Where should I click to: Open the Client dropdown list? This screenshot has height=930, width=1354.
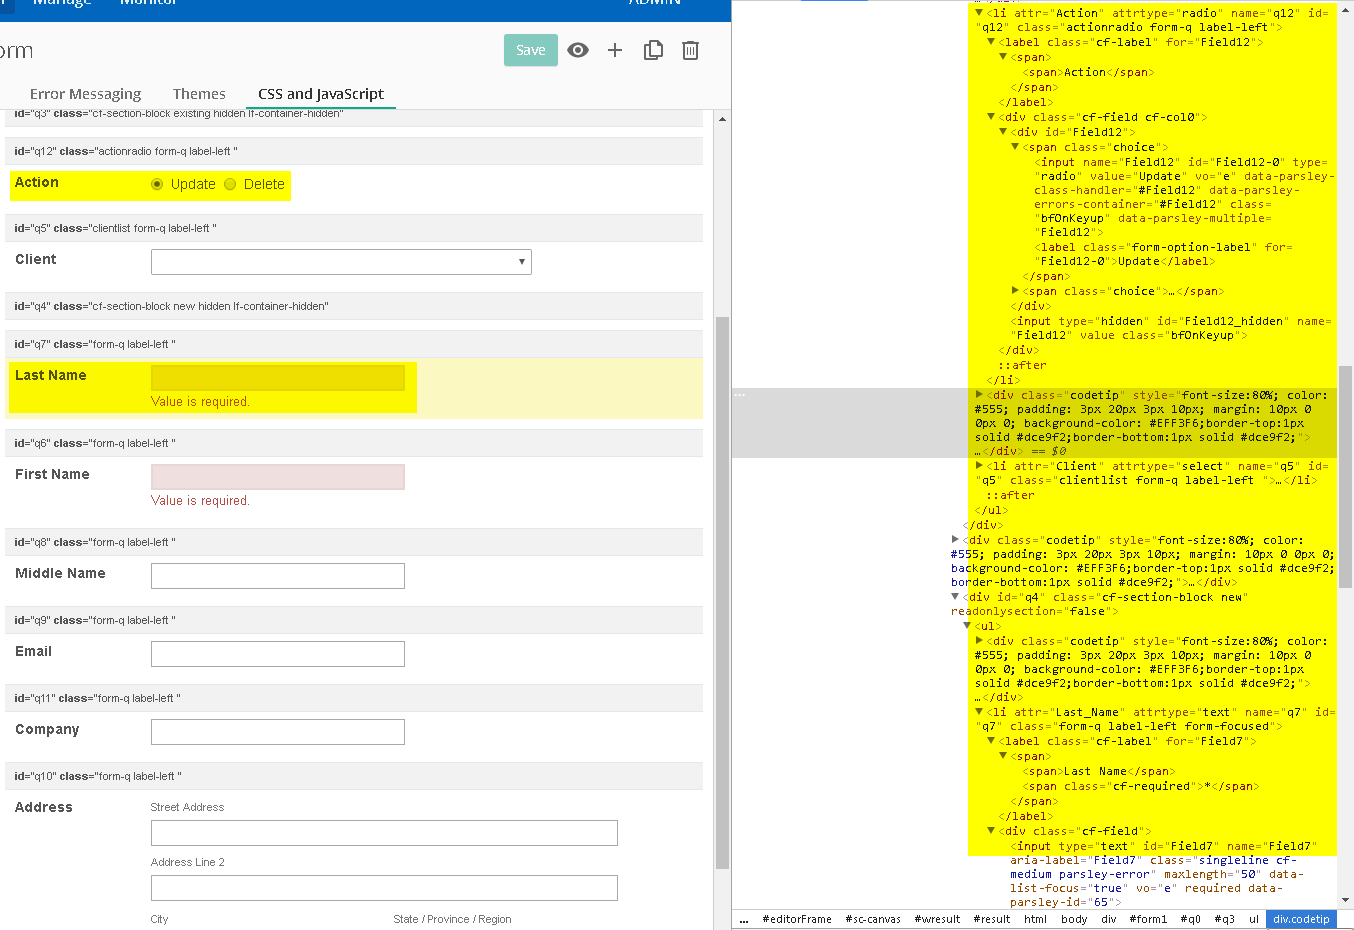pyautogui.click(x=341, y=262)
